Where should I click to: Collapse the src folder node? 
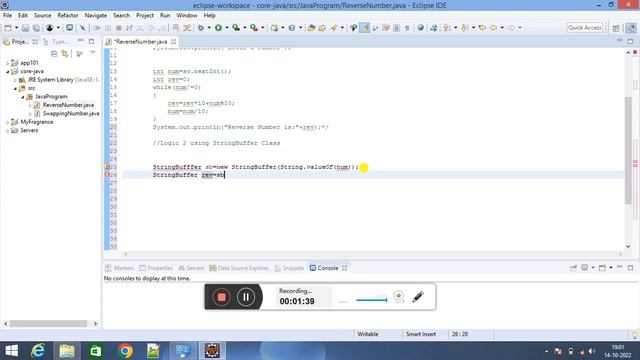16,88
